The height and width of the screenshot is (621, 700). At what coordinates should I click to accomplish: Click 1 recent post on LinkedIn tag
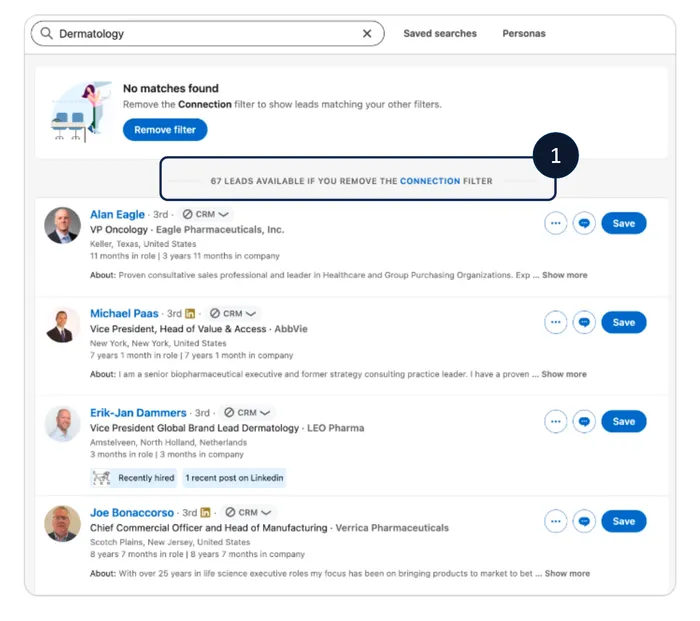point(234,478)
